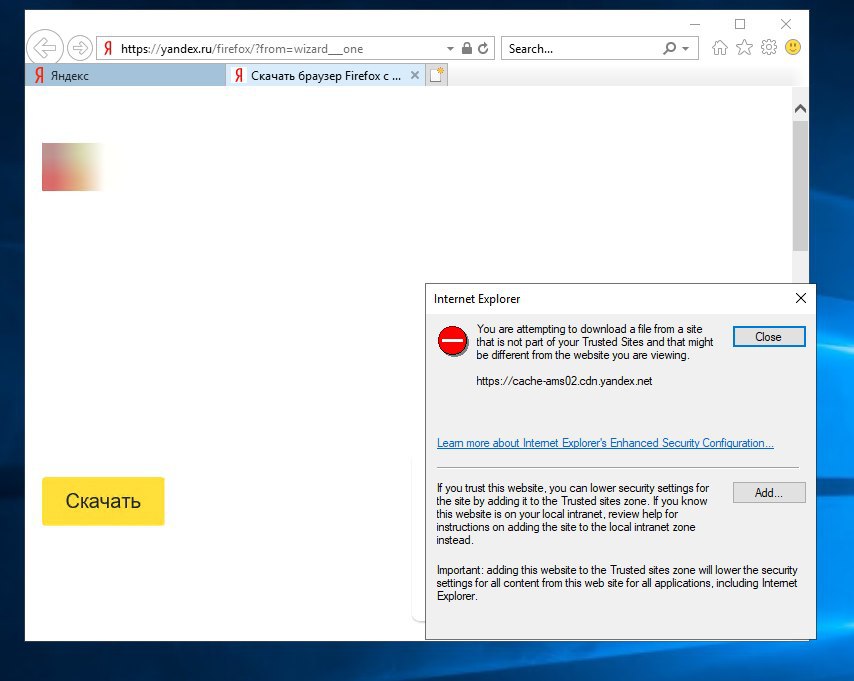Dismiss the Internet Explorer dialog with X
Image resolution: width=854 pixels, height=681 pixels.
800,298
